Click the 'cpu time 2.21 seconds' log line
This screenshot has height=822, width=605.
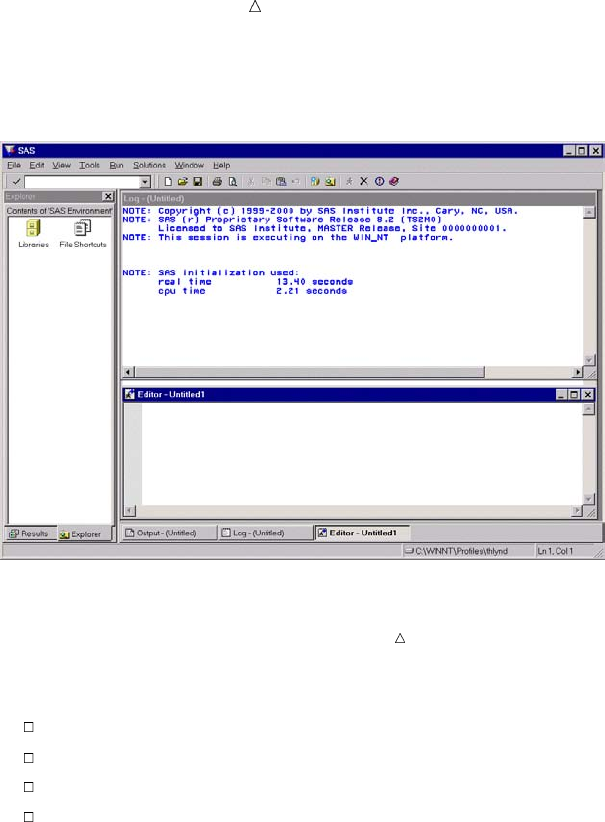[252, 291]
